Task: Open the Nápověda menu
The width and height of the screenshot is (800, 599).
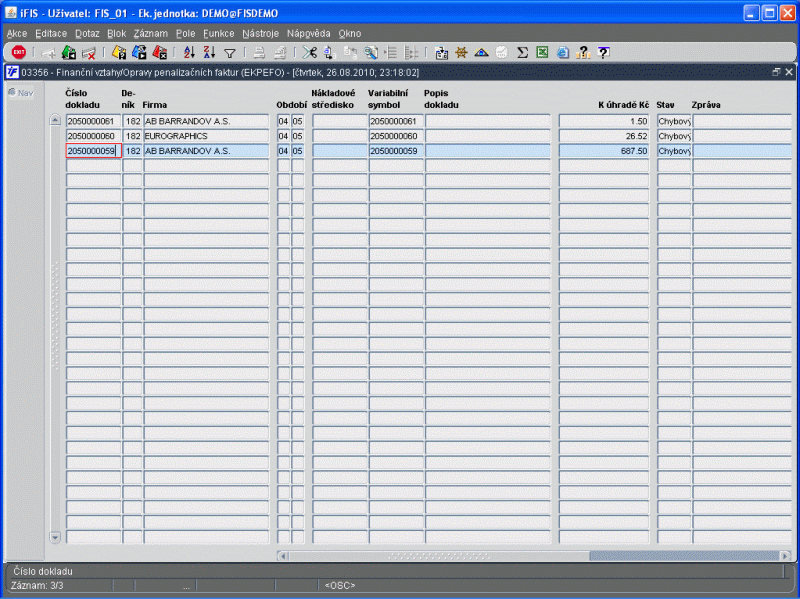Action: click(309, 34)
